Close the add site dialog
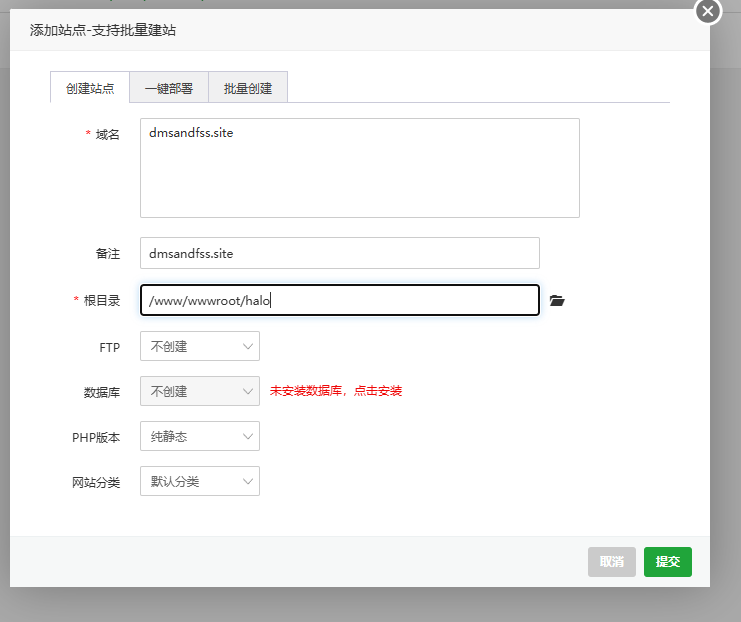This screenshot has height=622, width=741. point(708,11)
